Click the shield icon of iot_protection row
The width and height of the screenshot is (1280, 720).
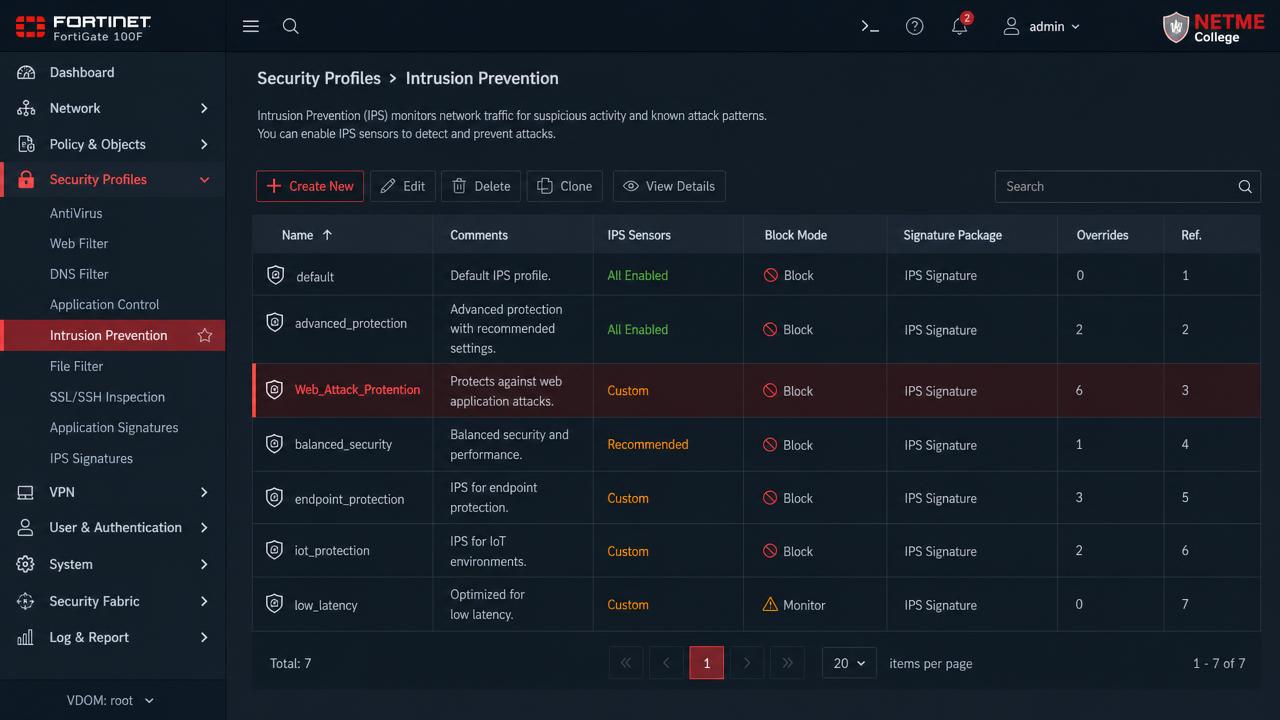coord(275,549)
